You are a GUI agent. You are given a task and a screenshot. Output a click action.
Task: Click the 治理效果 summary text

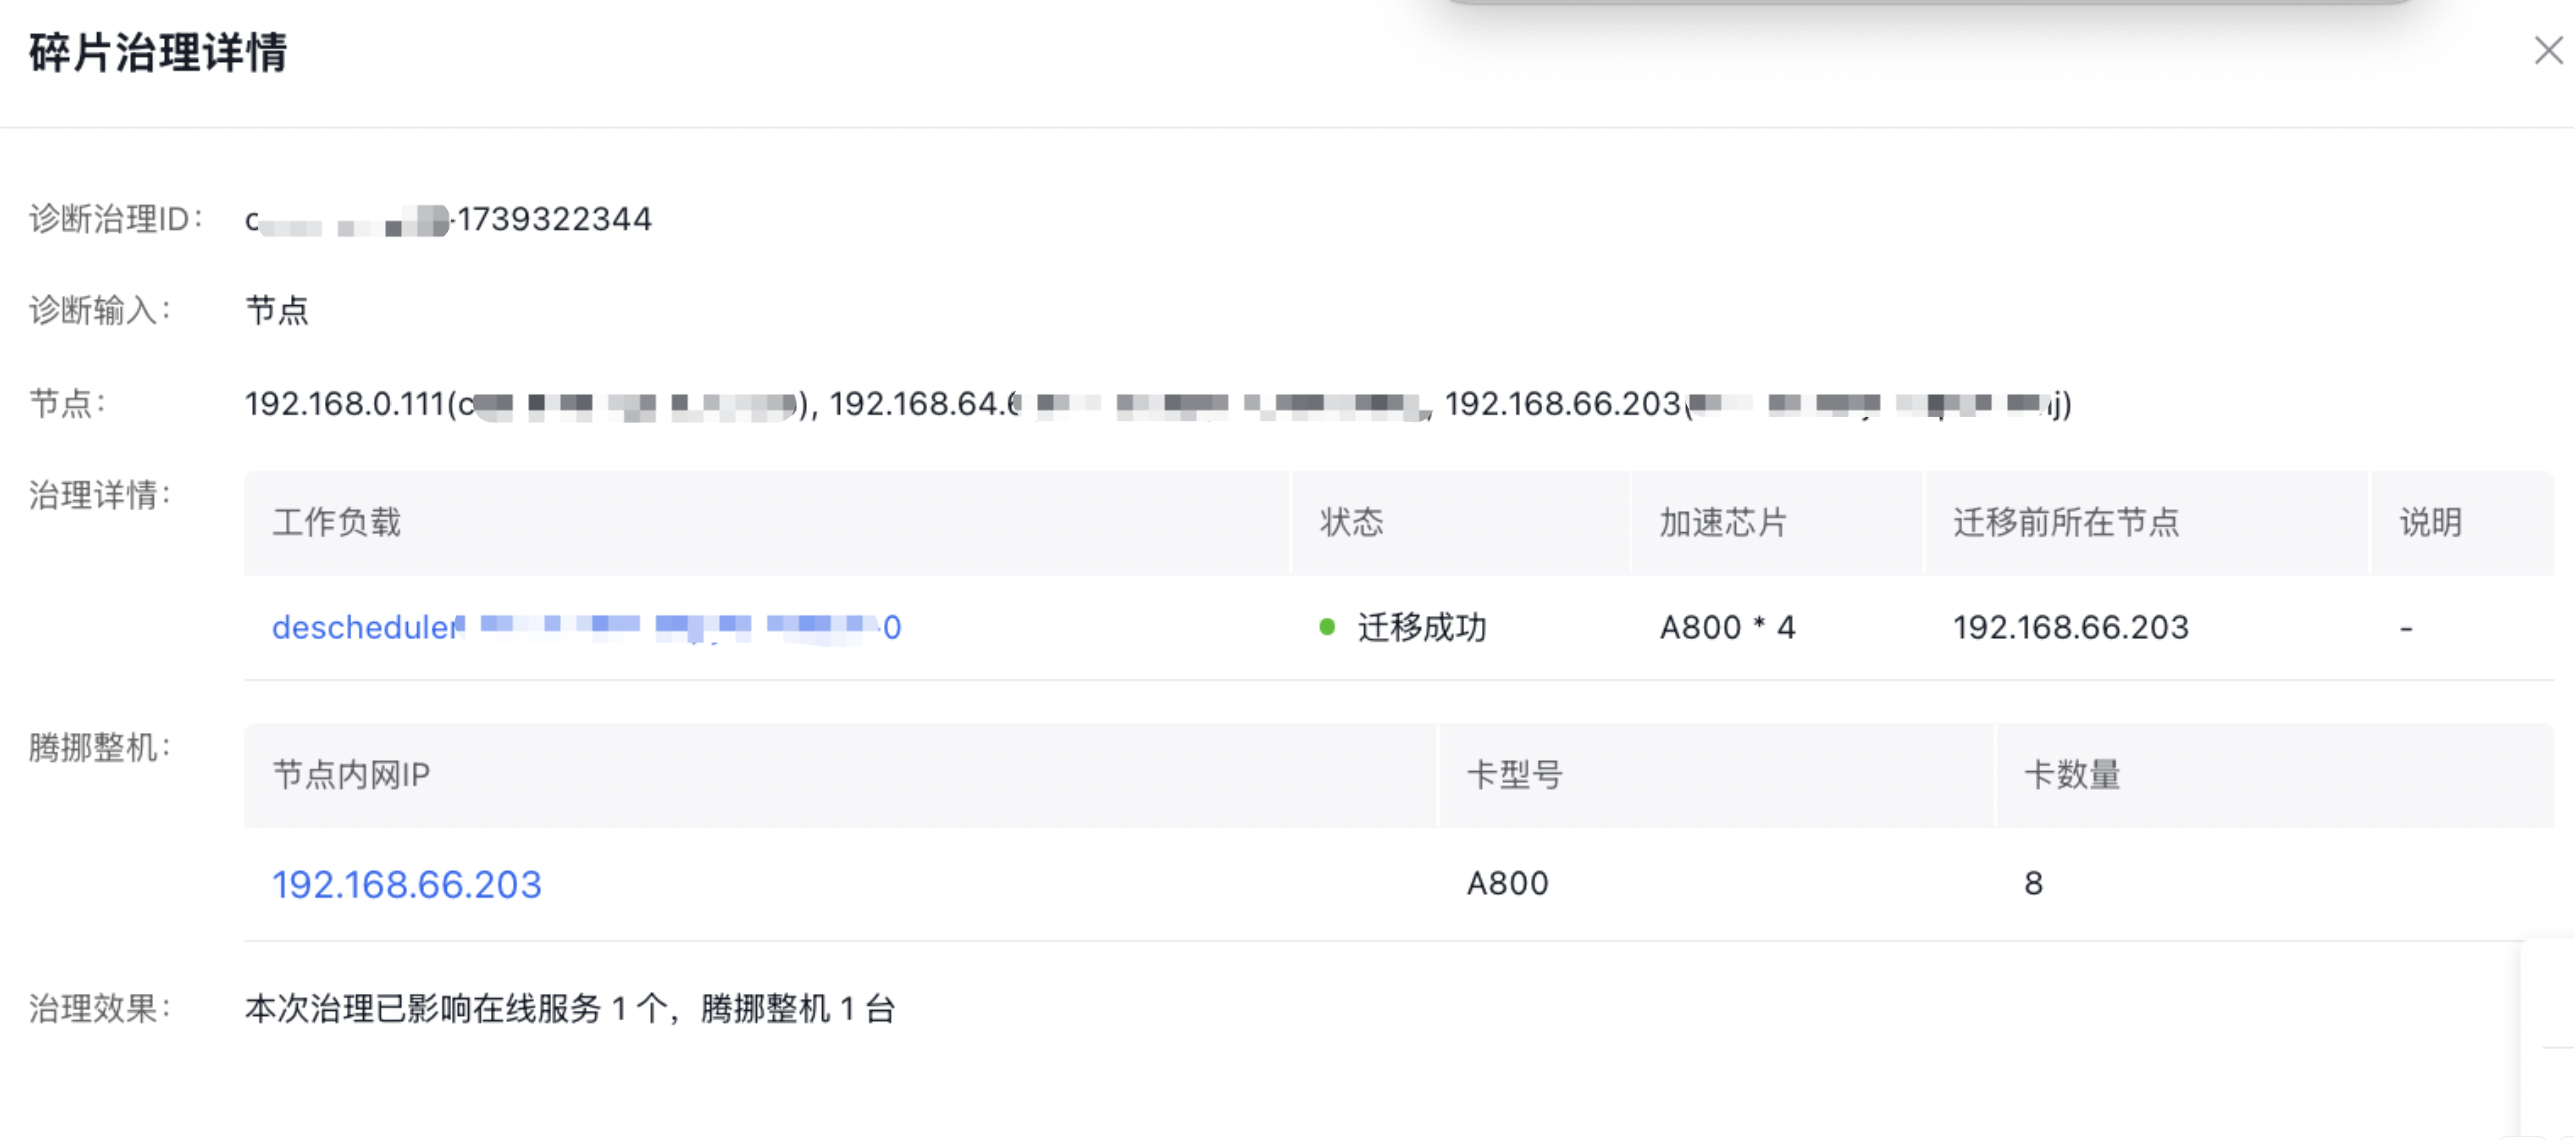569,1008
